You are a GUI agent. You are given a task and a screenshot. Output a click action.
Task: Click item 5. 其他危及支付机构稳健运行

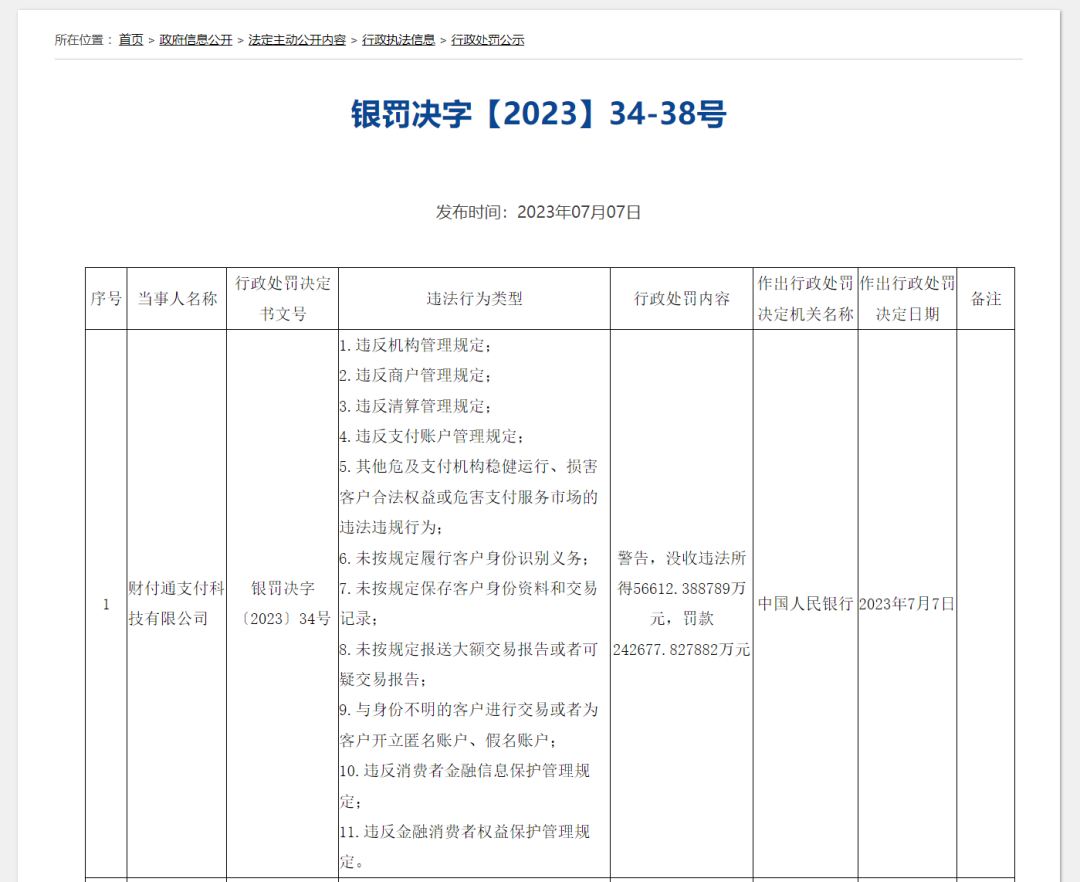[468, 497]
